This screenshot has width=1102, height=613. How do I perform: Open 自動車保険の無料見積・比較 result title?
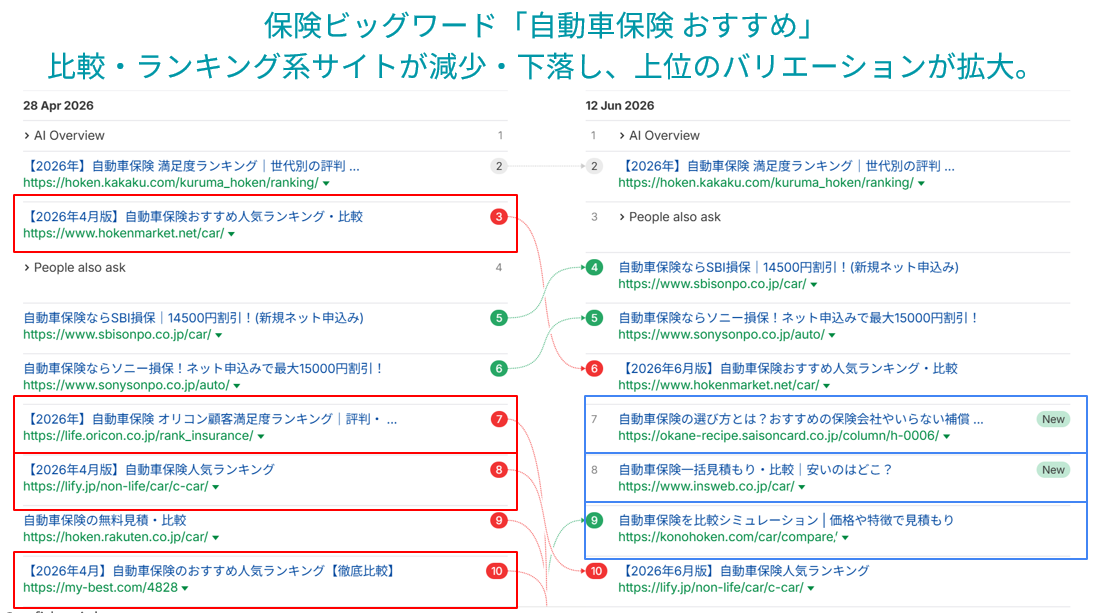(105, 520)
